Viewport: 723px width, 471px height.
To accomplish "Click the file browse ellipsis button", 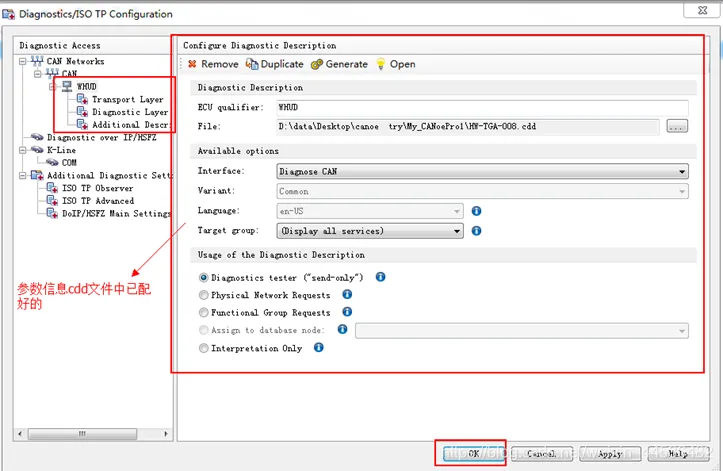I will point(677,126).
